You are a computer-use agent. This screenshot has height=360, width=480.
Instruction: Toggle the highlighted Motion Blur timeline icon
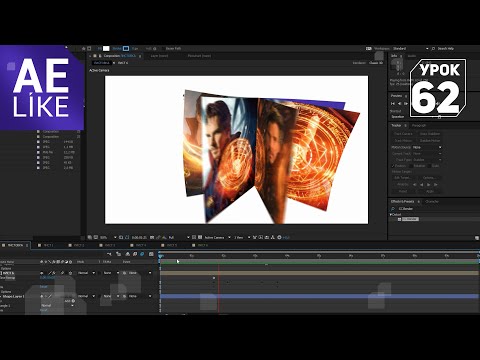(x=142, y=254)
